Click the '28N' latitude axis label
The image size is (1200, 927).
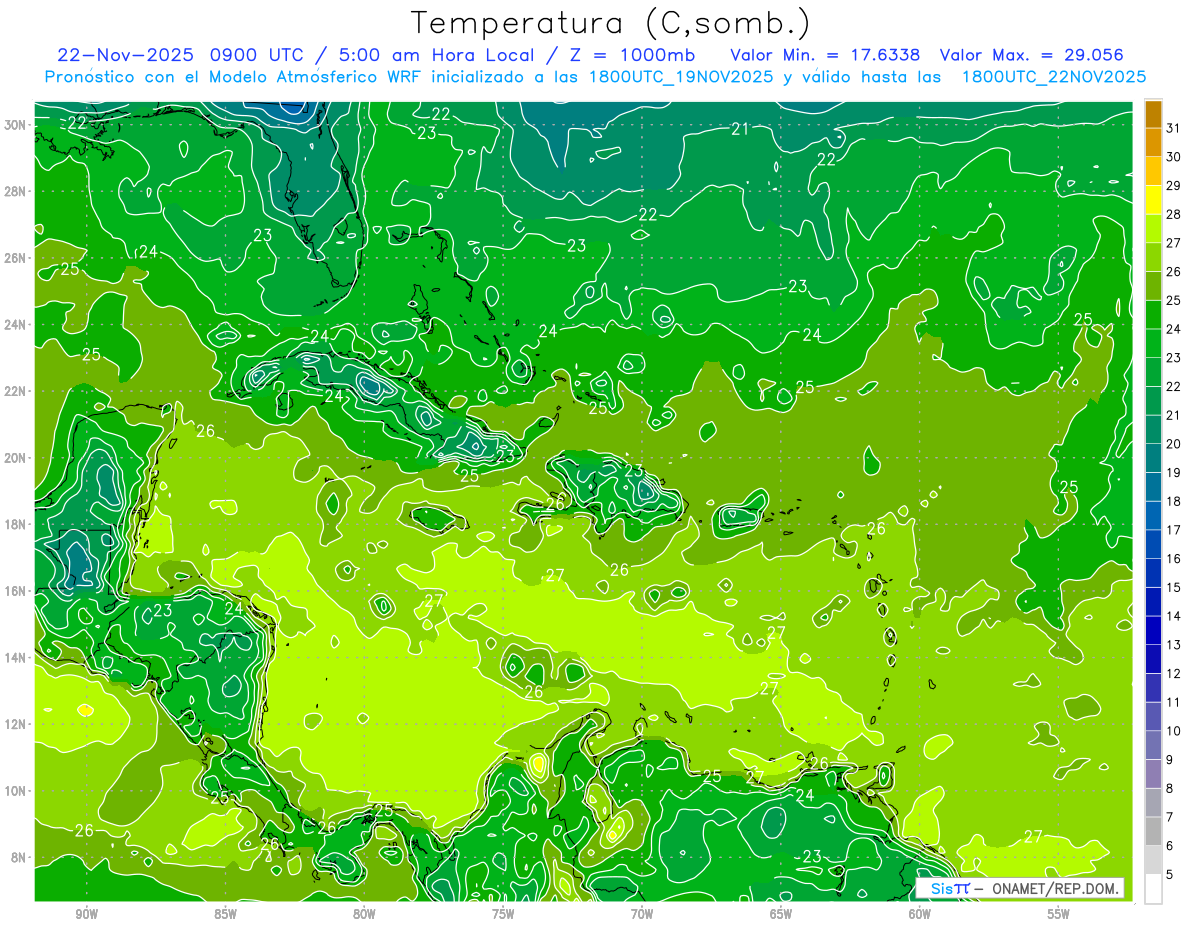click(x=15, y=191)
